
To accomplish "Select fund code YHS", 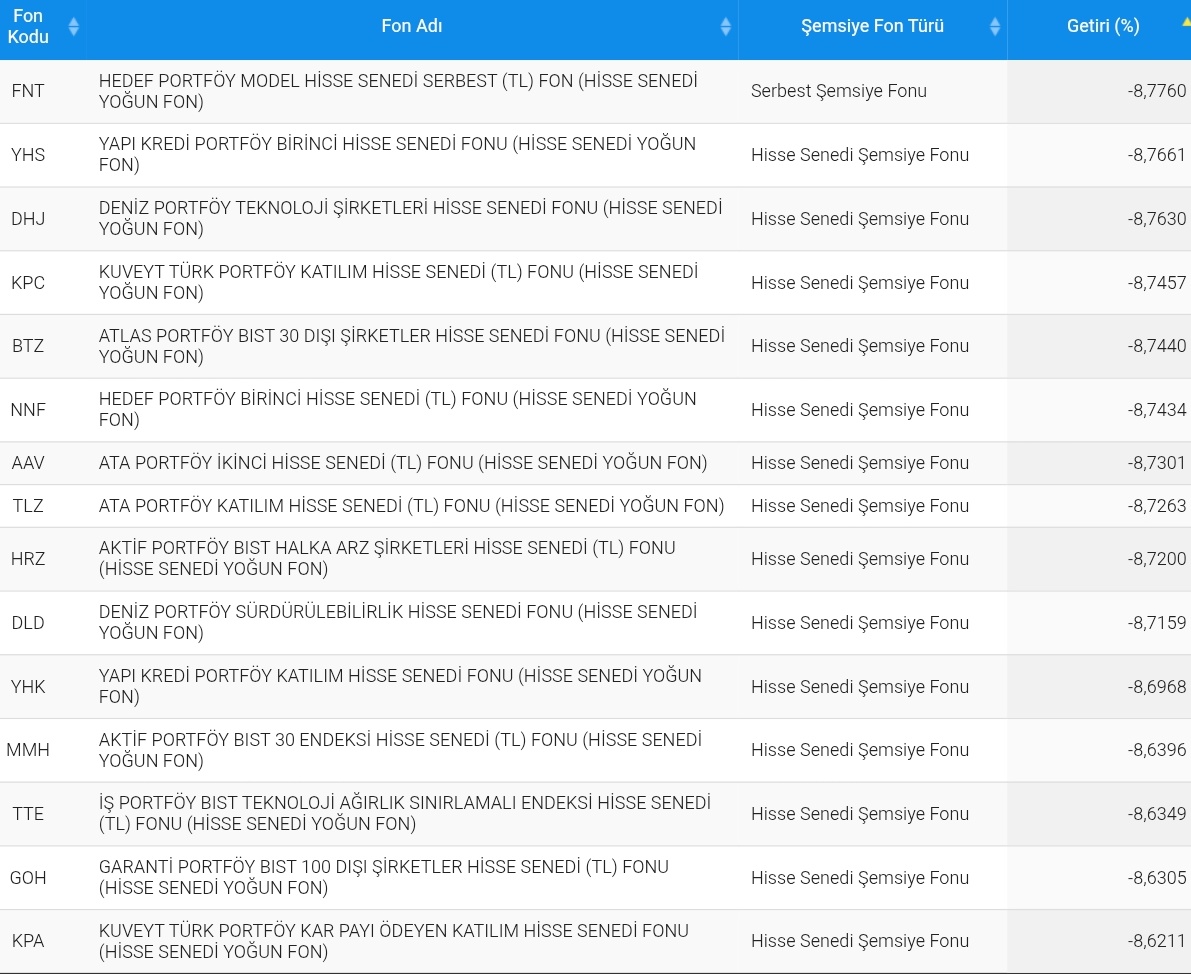I will pyautogui.click(x=28, y=155).
